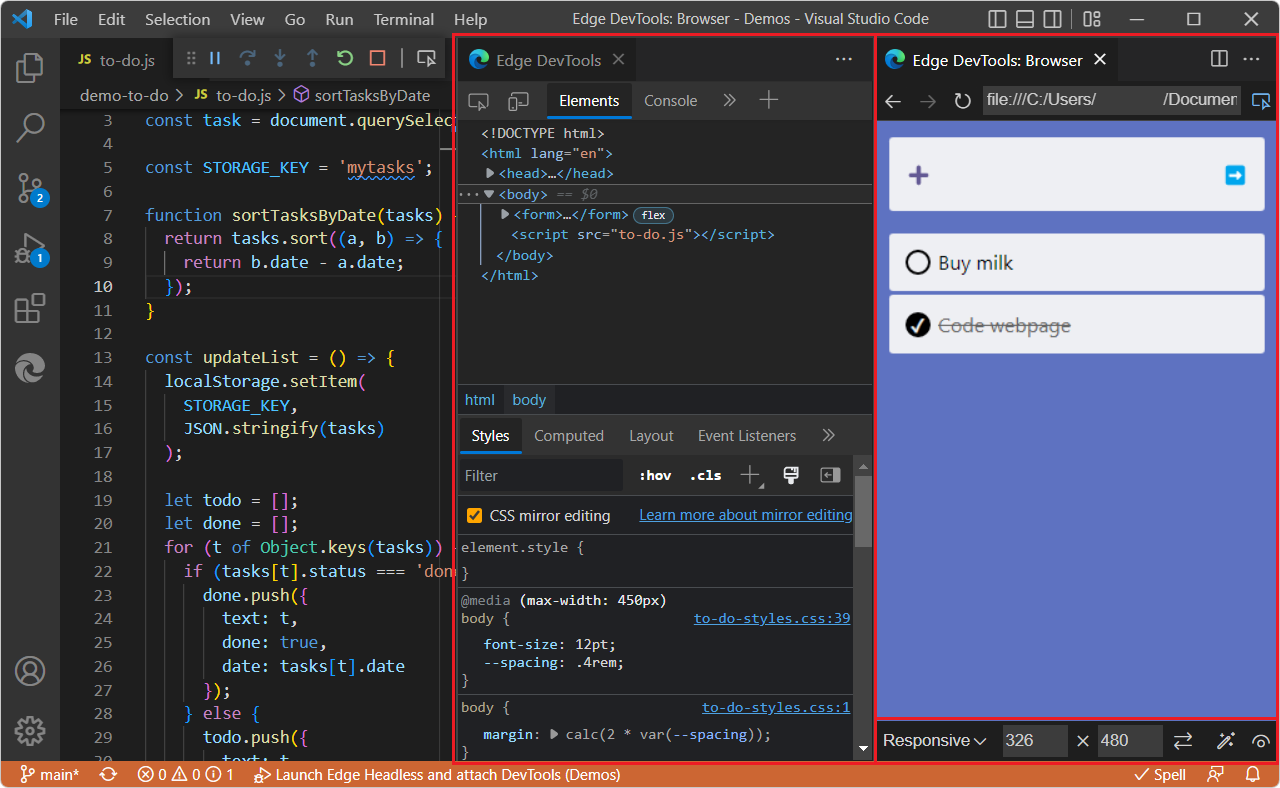Viewport: 1280px width, 788px height.
Task: Open the File menu
Action: [x=65, y=19]
